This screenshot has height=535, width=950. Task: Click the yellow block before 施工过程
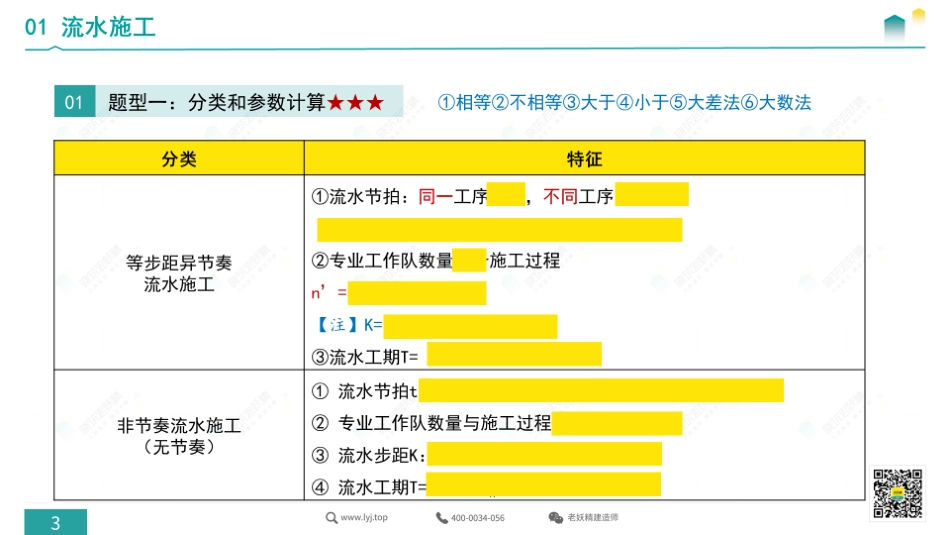(x=470, y=260)
